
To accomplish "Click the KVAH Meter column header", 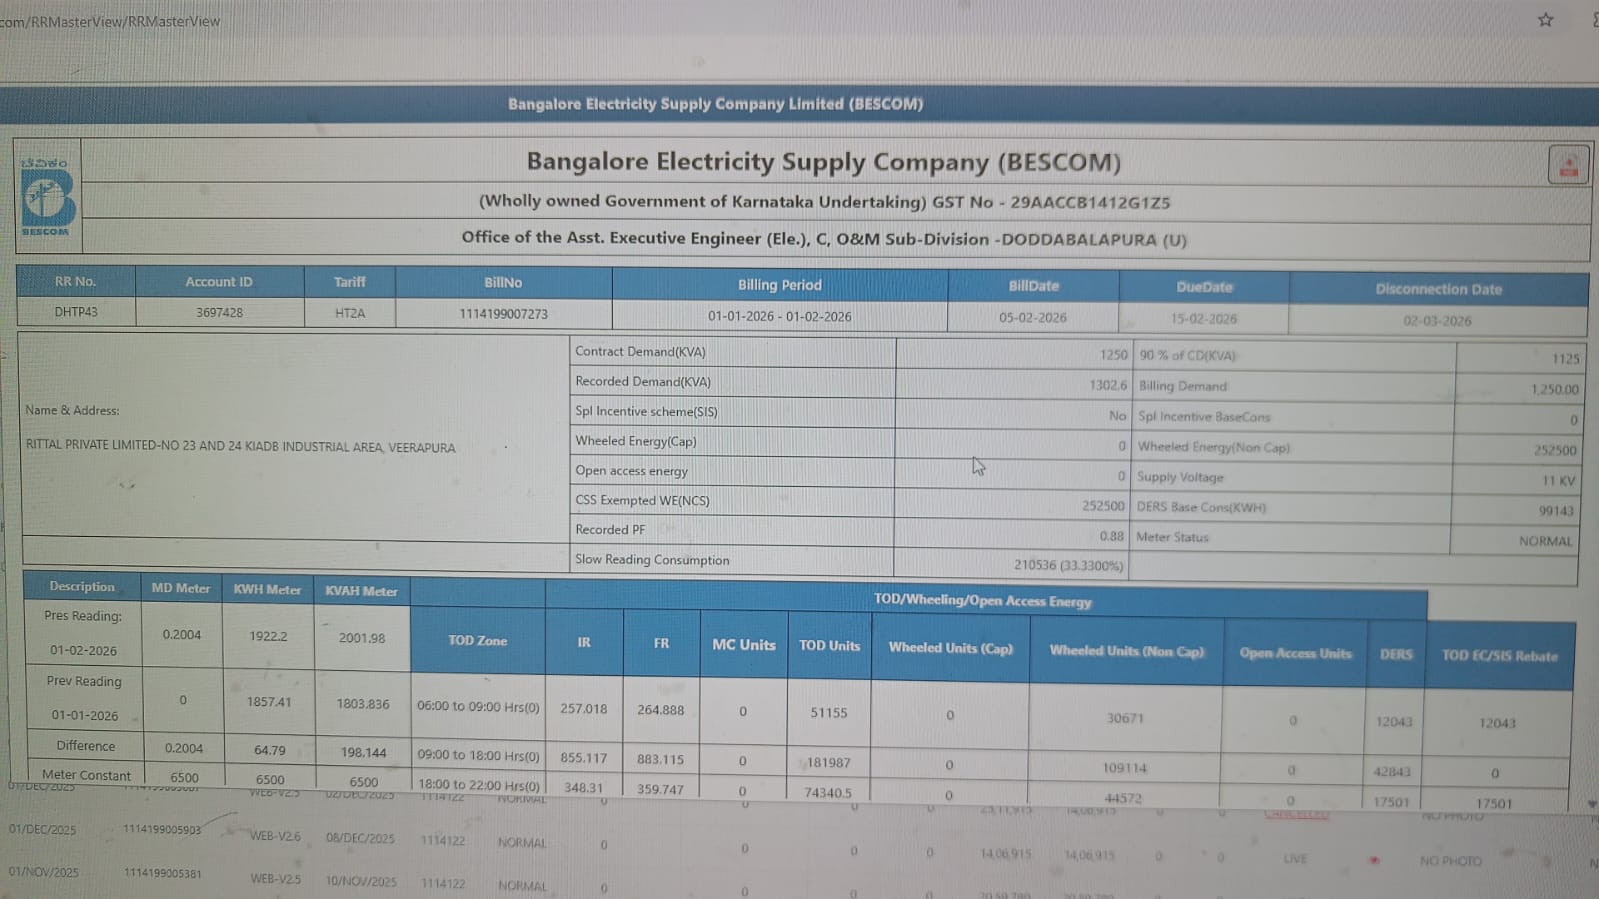I will pyautogui.click(x=361, y=591).
